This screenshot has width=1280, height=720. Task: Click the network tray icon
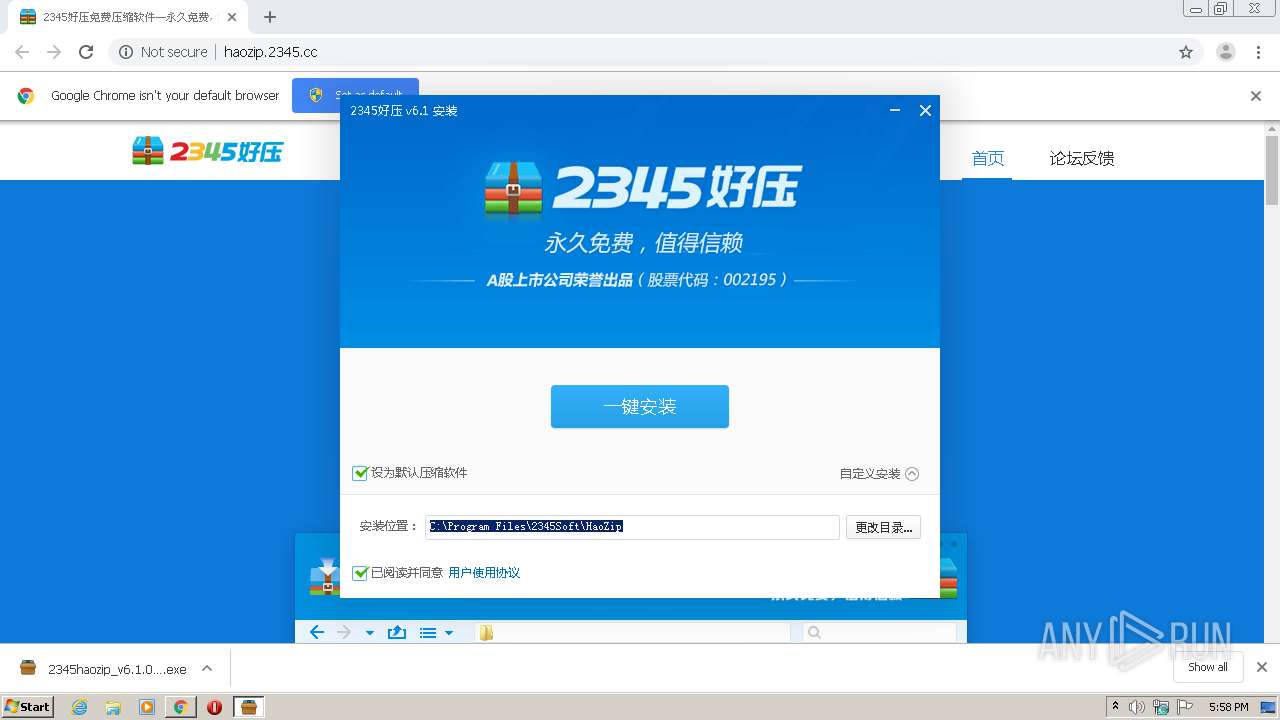pos(1161,707)
